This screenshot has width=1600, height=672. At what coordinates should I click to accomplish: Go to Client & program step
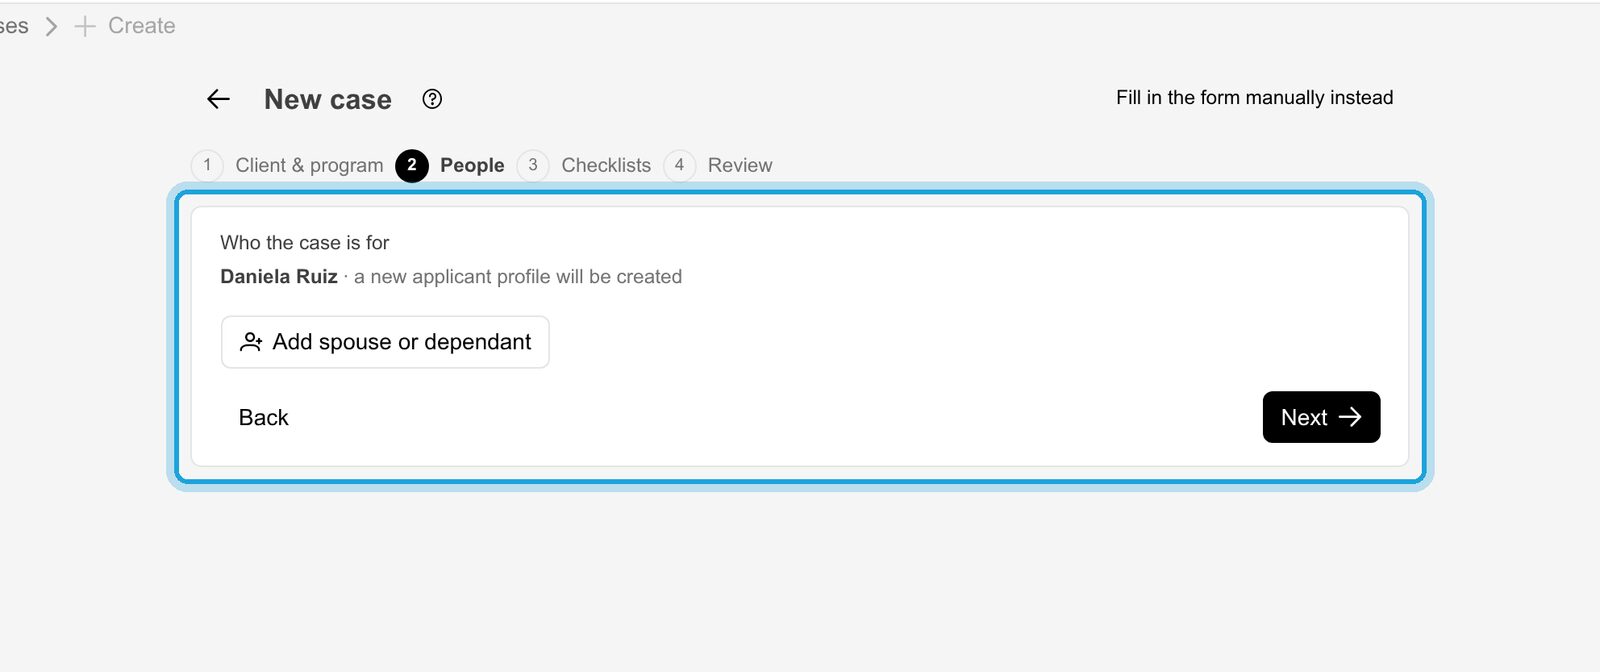309,165
